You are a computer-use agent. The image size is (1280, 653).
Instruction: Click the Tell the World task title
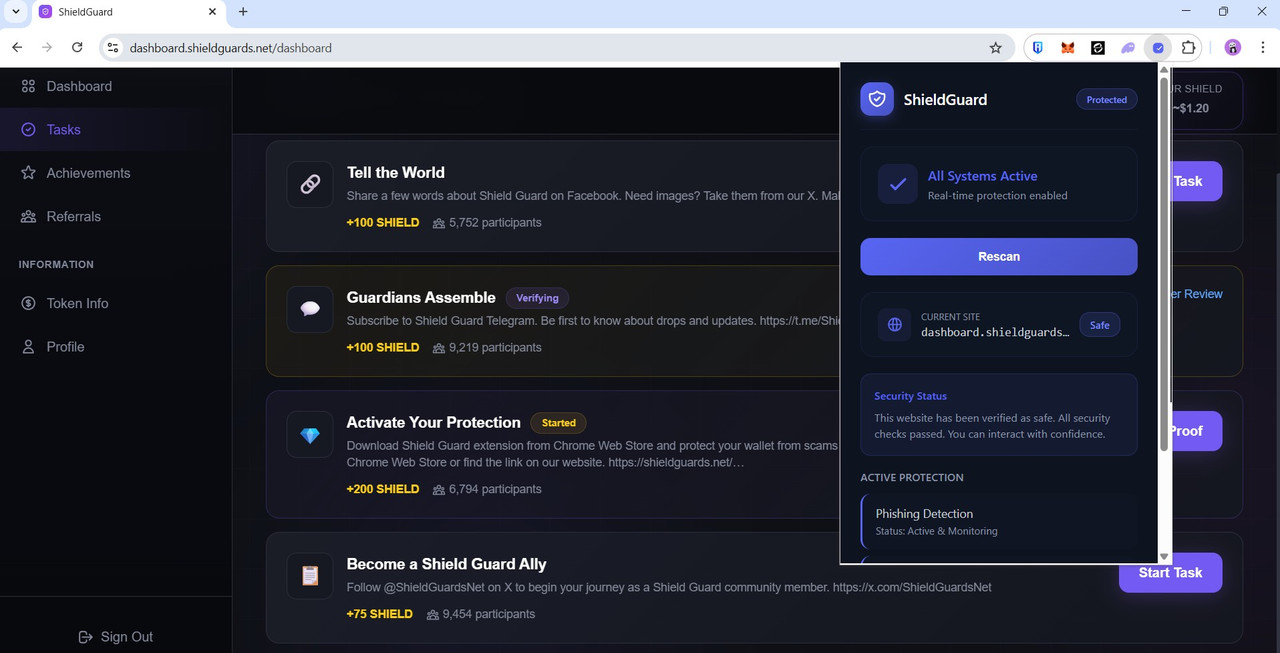coord(396,173)
